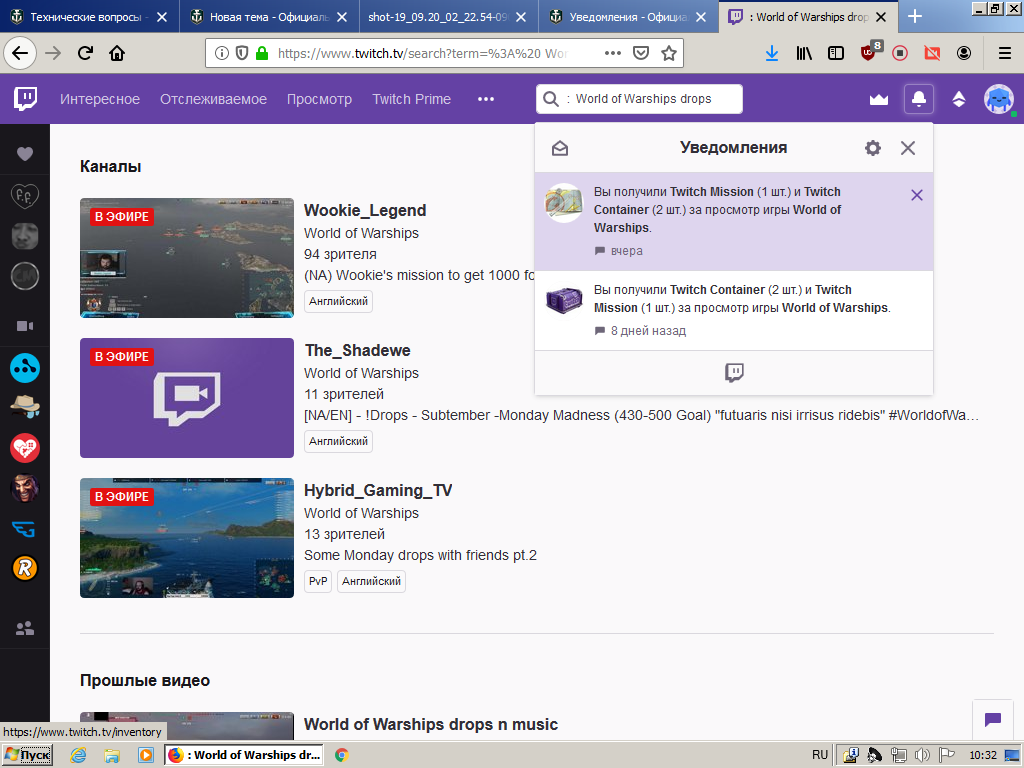Screen dimensions: 1024x768
Task: Open the The_Shadewe stream thumbnail
Action: [x=187, y=398]
